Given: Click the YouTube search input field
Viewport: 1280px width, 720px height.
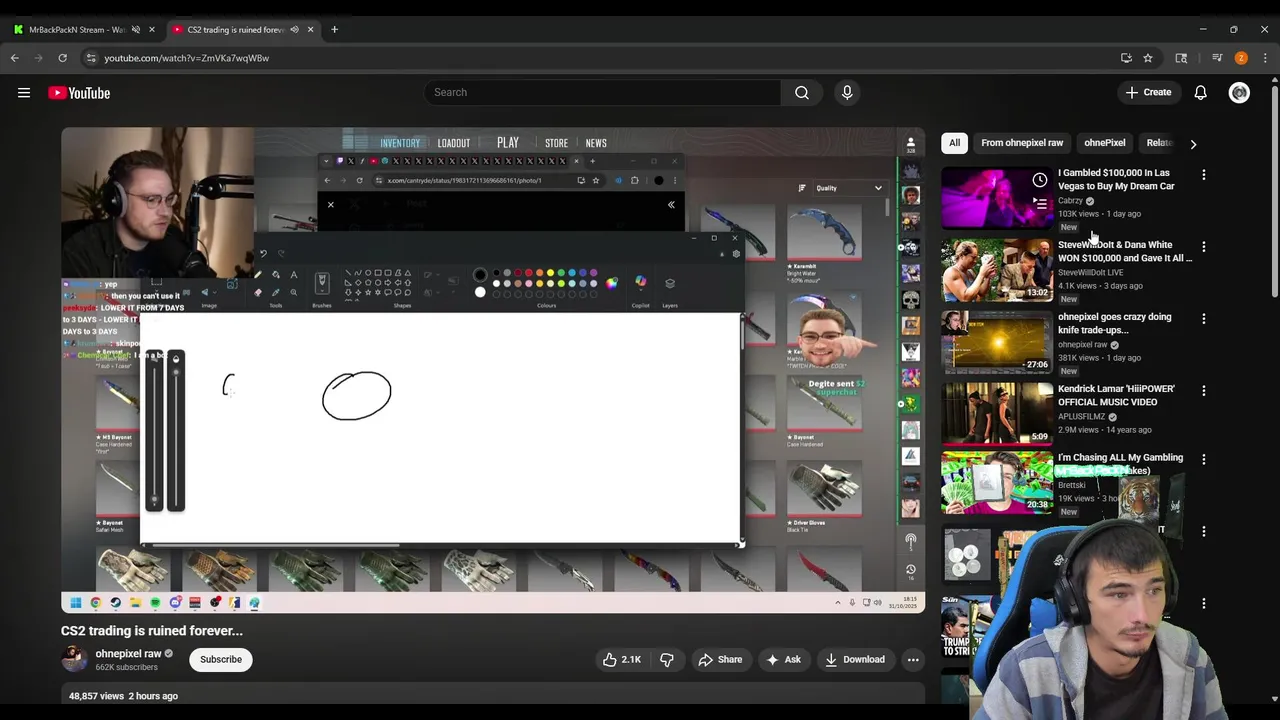Looking at the screenshot, I should [603, 92].
